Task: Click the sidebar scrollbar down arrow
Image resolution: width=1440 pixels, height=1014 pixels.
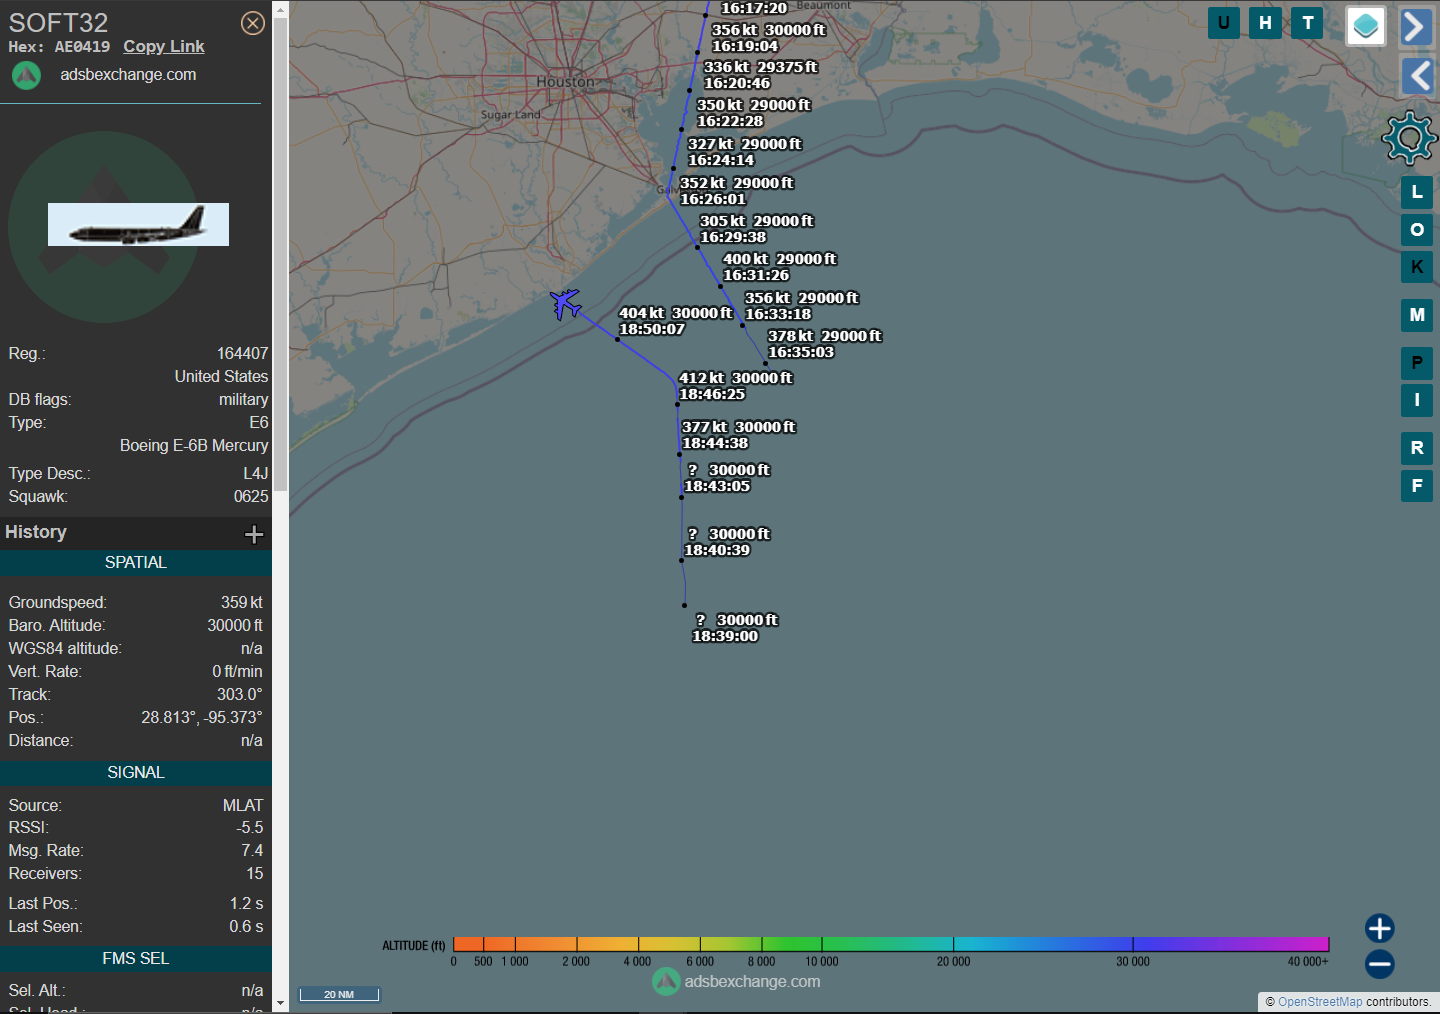Action: click(280, 1003)
